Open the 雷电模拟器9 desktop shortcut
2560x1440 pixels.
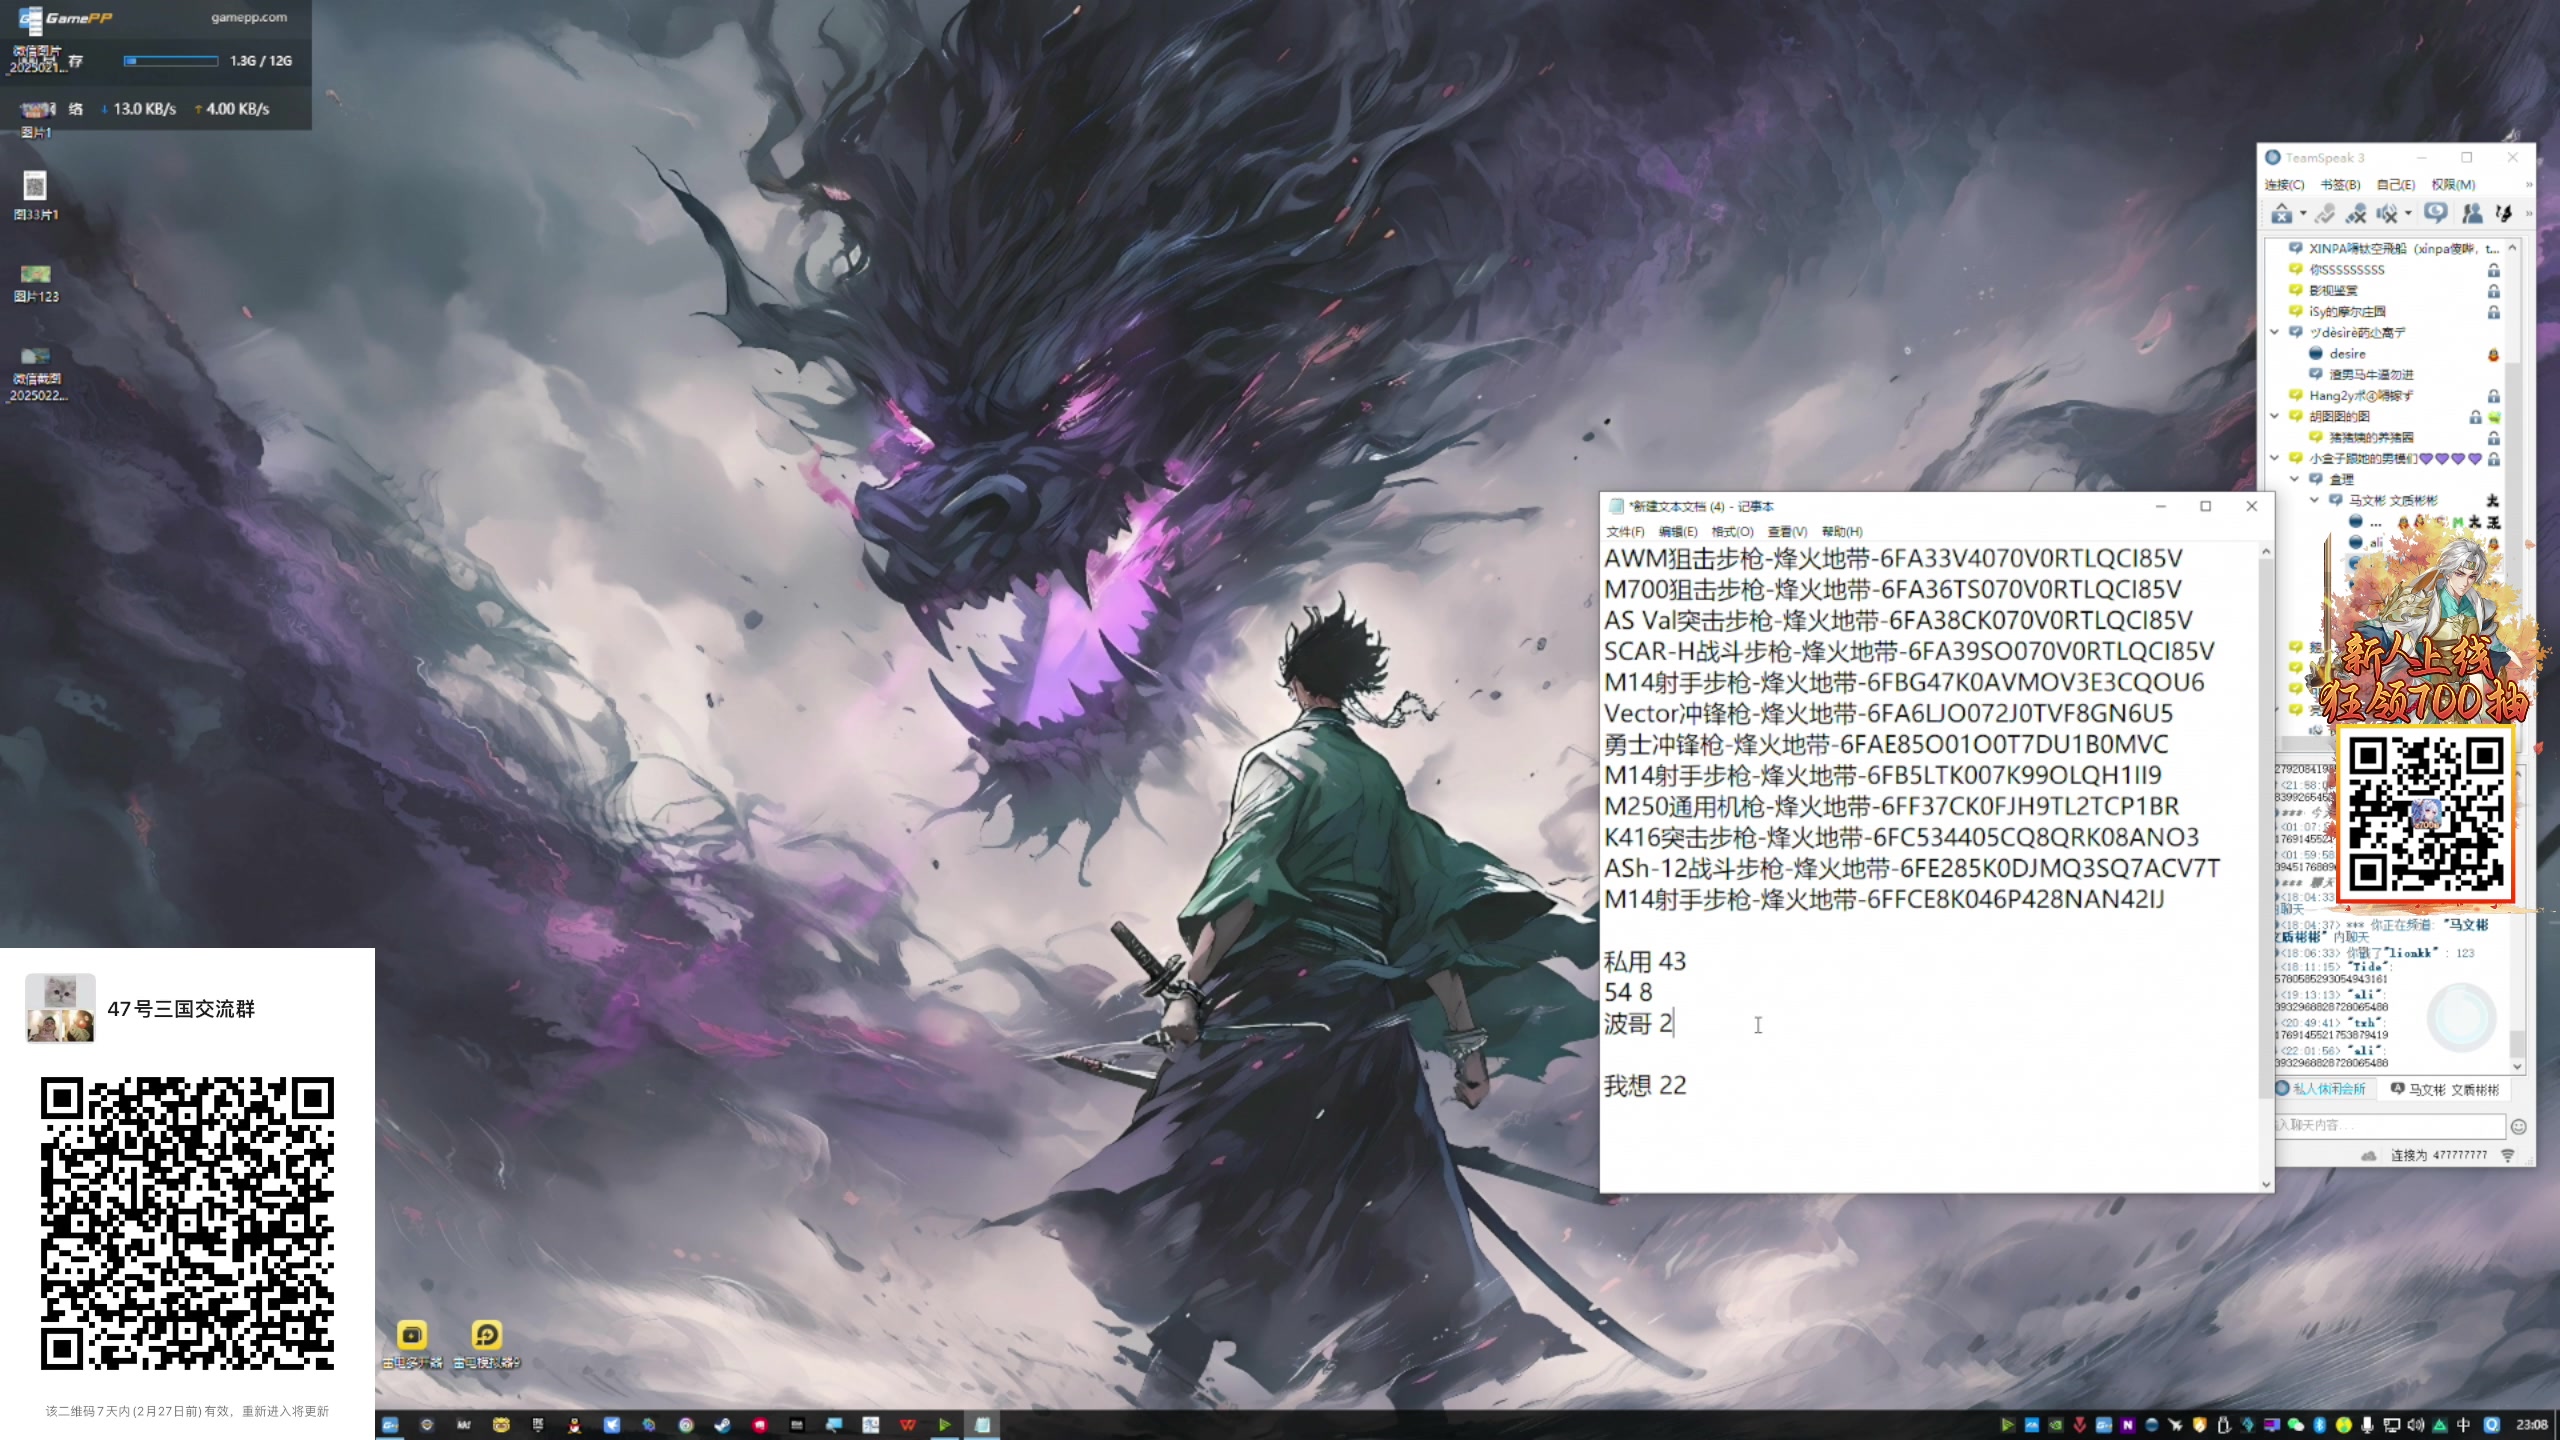coord(486,1344)
